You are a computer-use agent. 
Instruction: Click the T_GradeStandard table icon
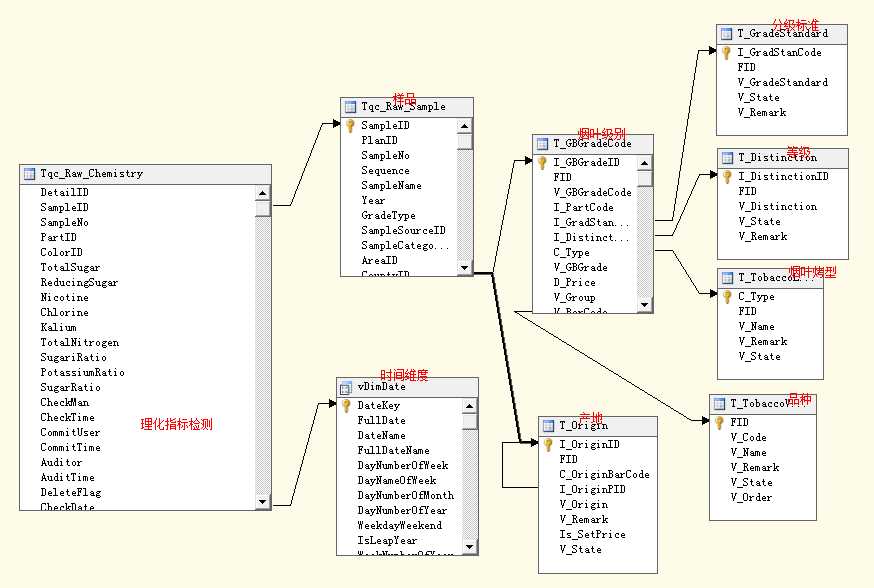[726, 34]
